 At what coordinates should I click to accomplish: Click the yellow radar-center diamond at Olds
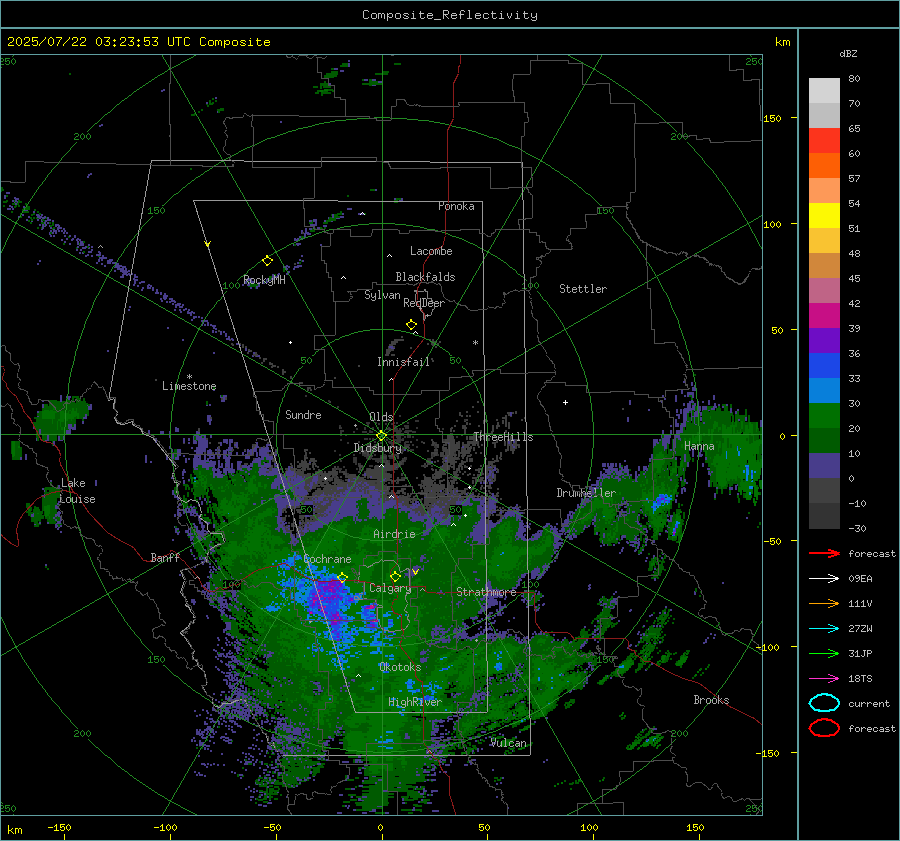(381, 436)
